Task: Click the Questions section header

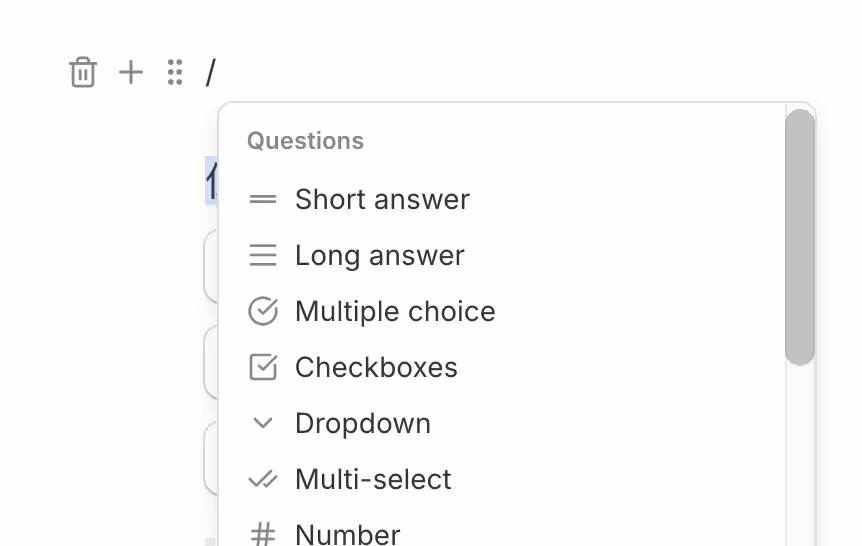Action: click(305, 141)
